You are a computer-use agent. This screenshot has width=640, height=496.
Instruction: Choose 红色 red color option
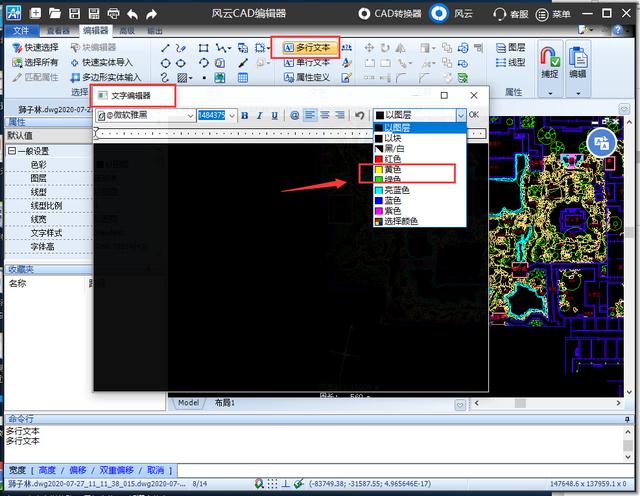[420, 159]
